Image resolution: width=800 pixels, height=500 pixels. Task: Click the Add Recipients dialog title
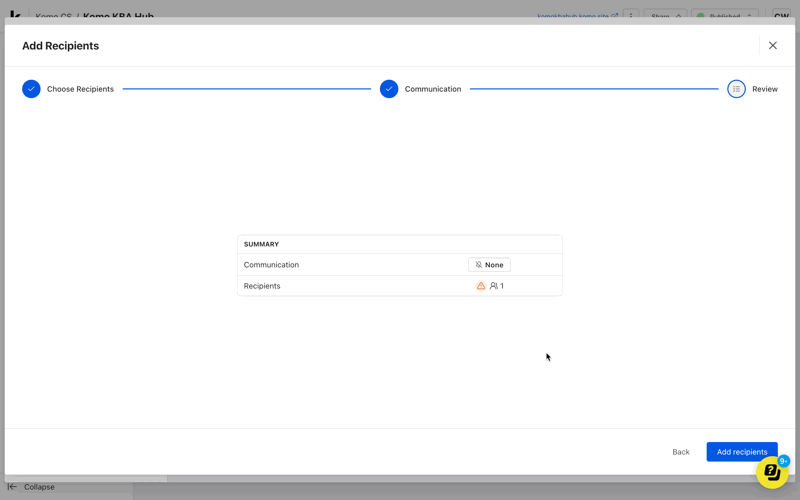tap(60, 46)
